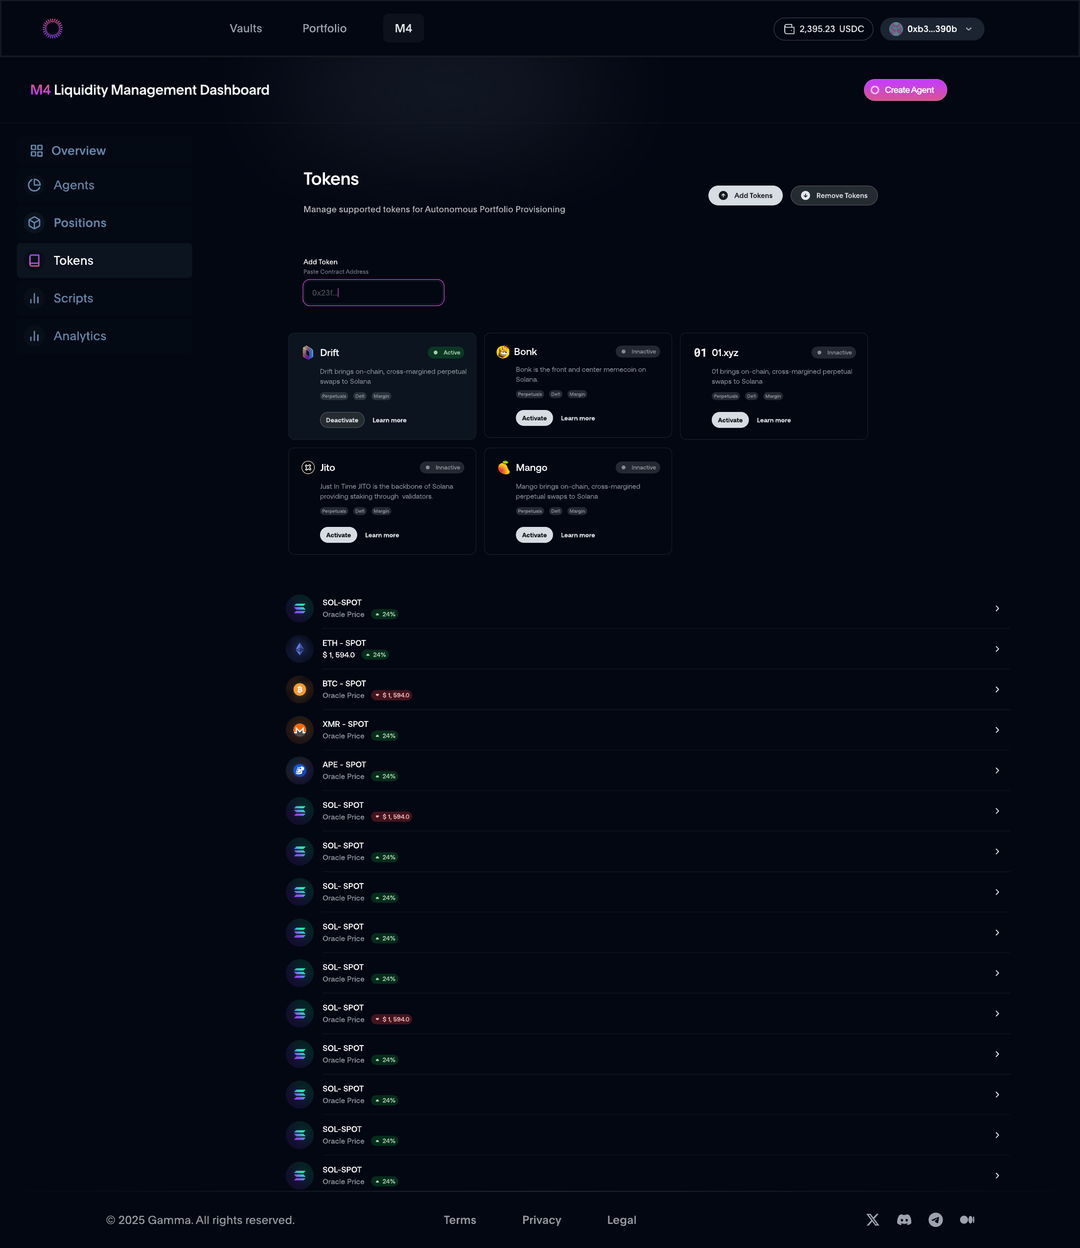Click the wallet avatar icon for 0xb3...390b
Screen dimensions: 1080x1248
click(896, 29)
